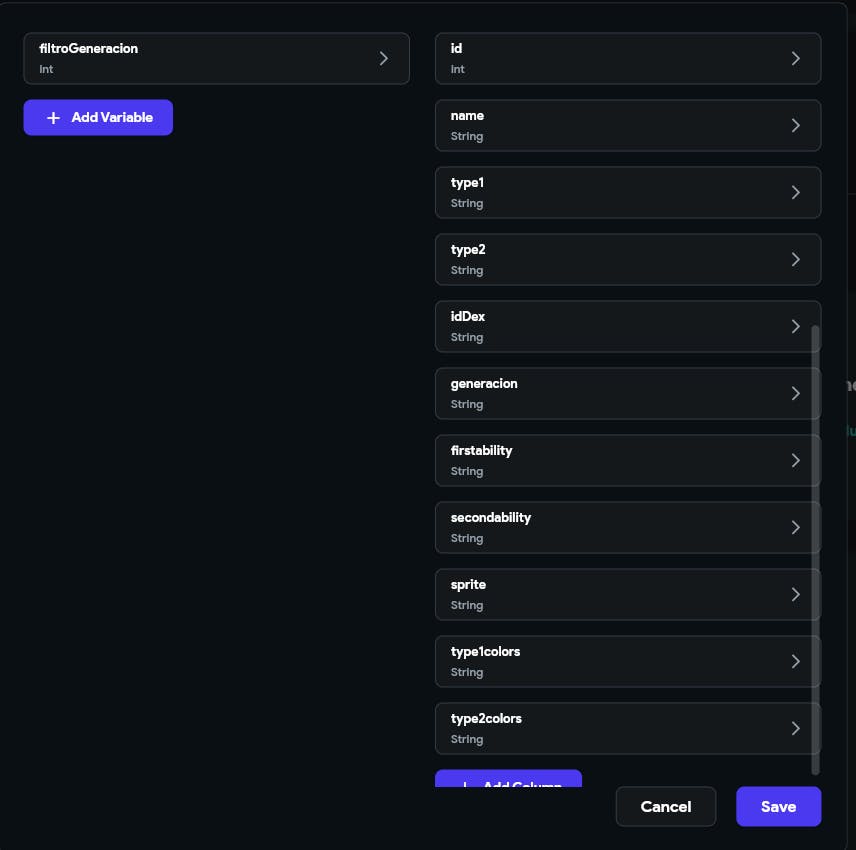Expand the generacion column chevron
The height and width of the screenshot is (850, 856).
point(796,393)
